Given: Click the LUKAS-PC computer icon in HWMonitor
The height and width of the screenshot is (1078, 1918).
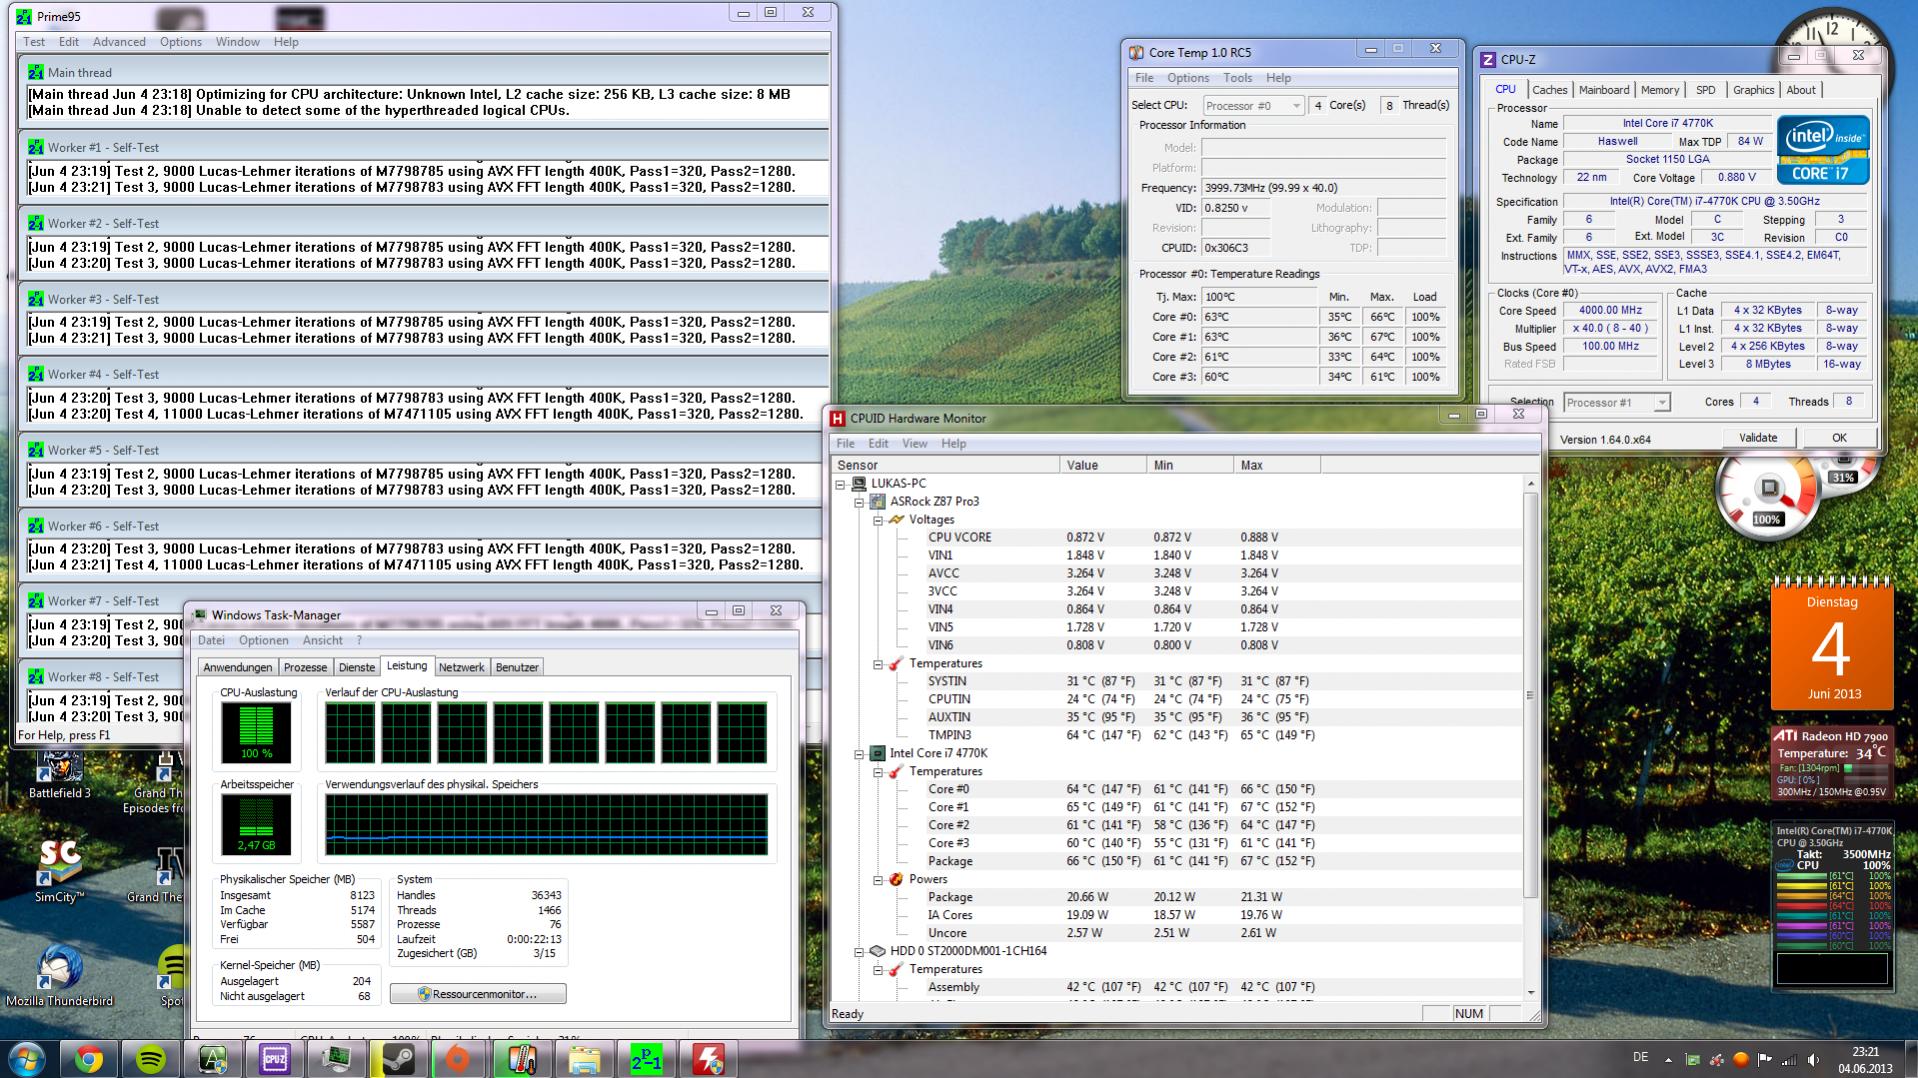Looking at the screenshot, I should pyautogui.click(x=858, y=483).
